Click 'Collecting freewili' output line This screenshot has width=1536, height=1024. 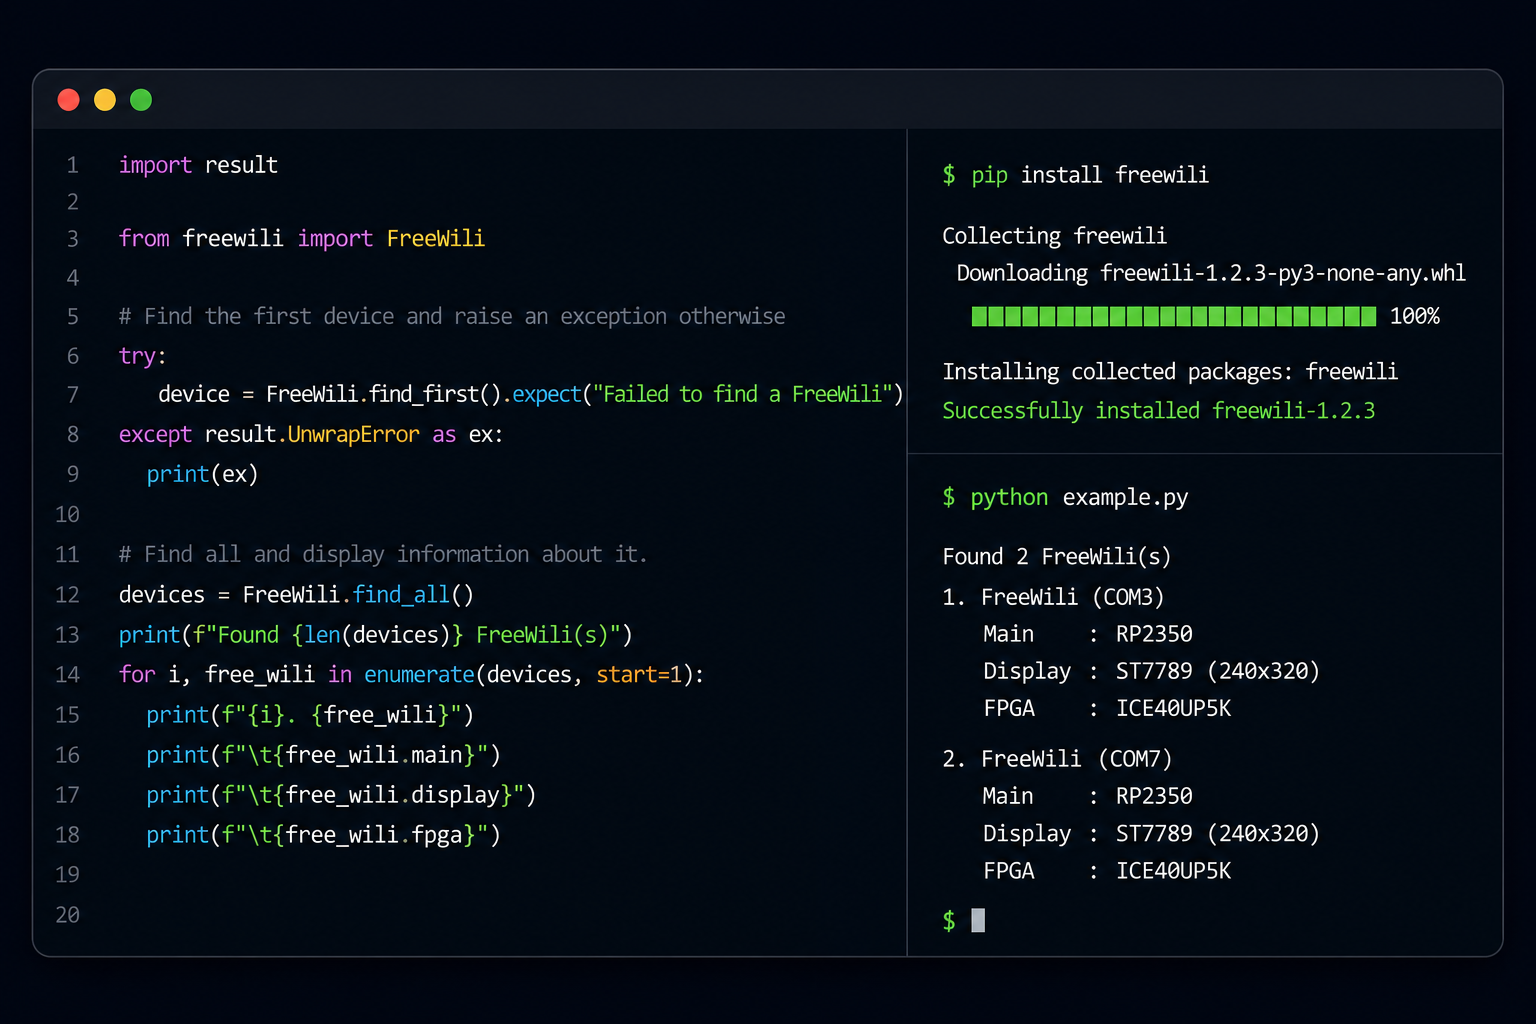[x=1055, y=236]
